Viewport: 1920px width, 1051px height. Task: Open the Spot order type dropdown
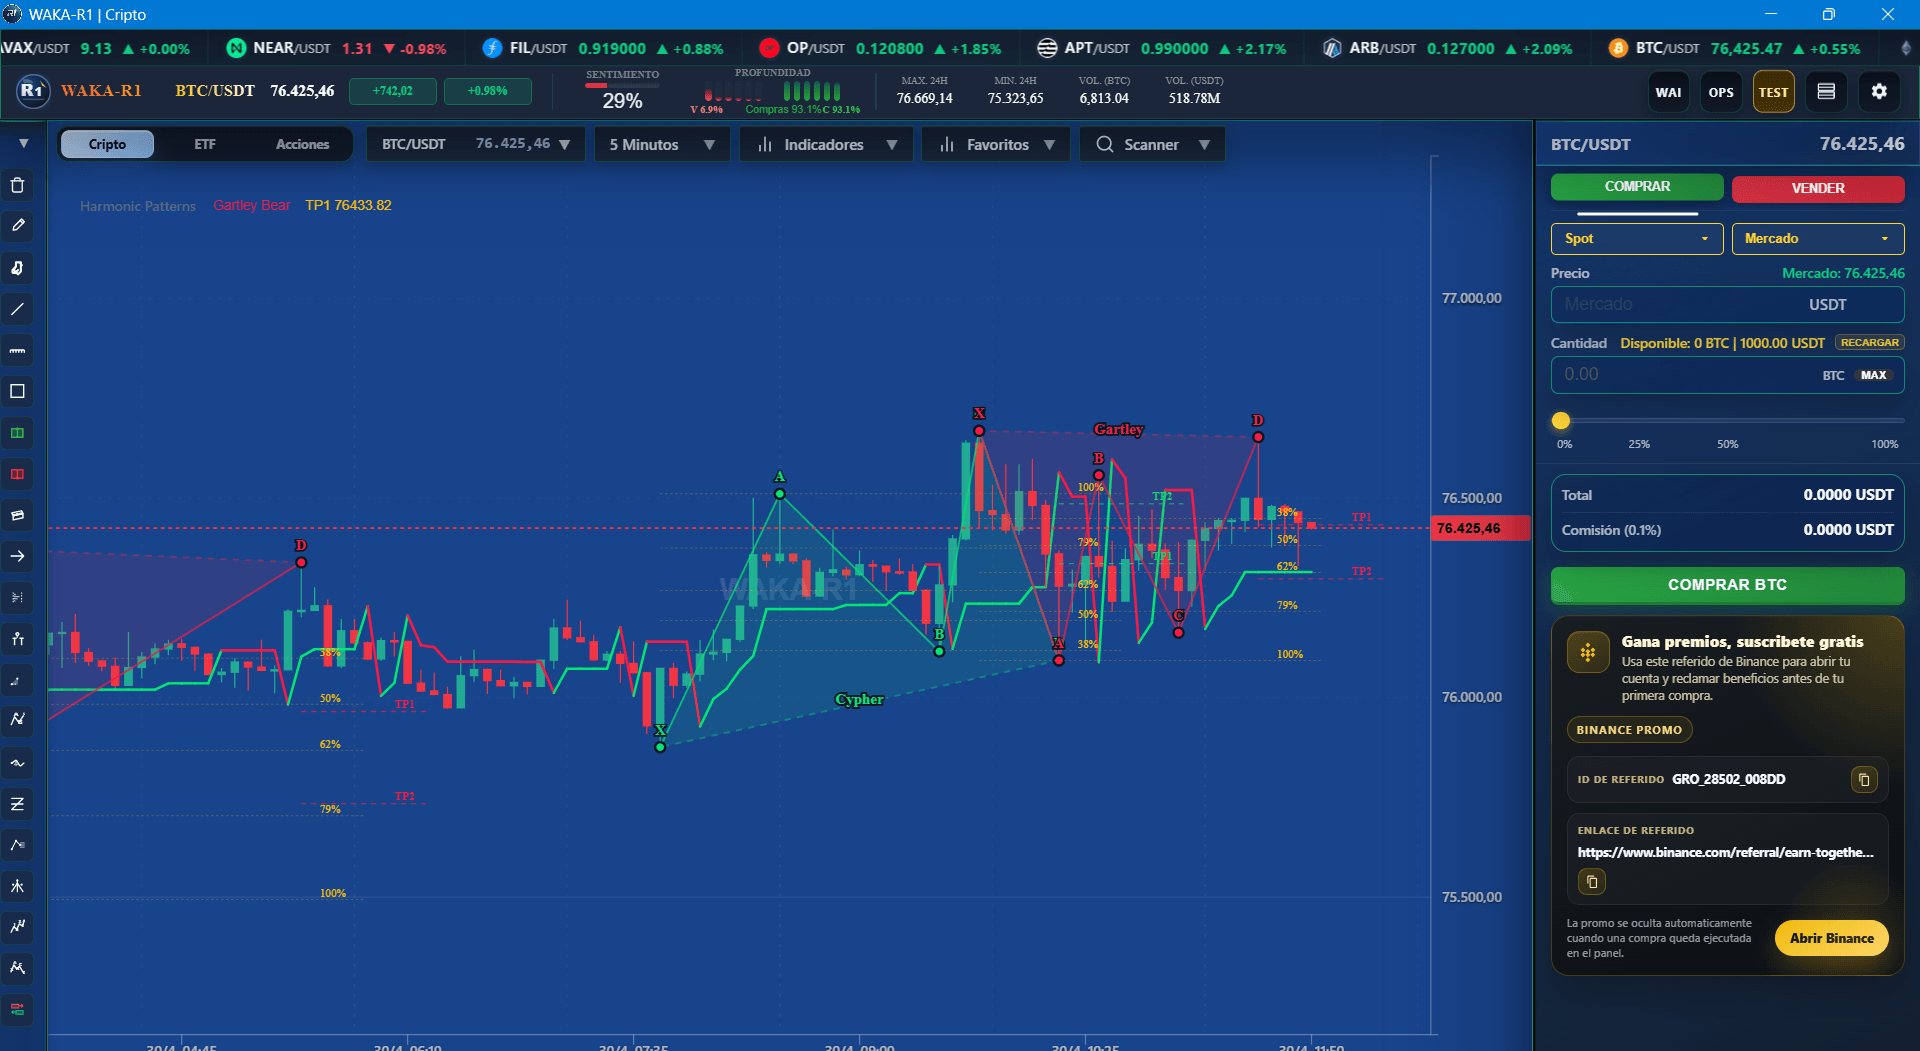point(1637,238)
